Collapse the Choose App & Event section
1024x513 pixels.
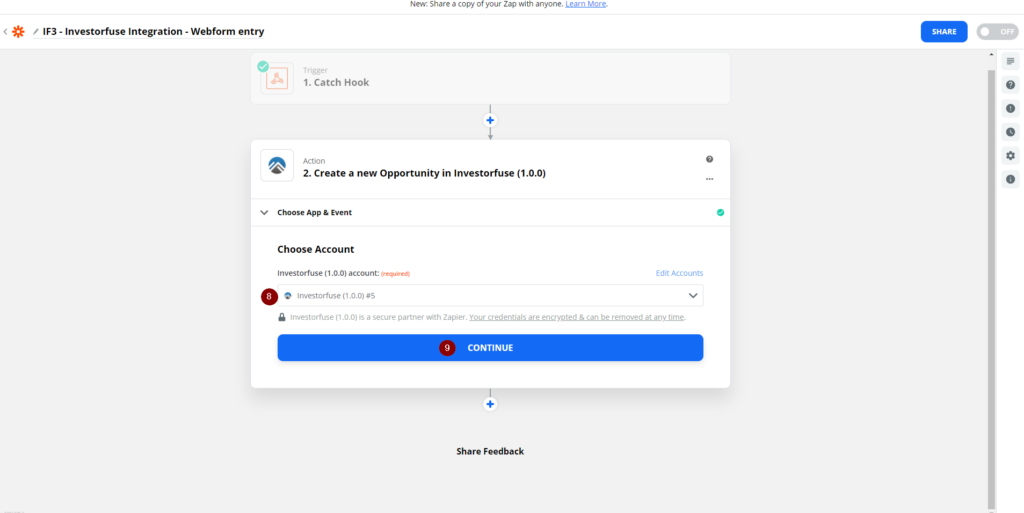click(x=490, y=212)
